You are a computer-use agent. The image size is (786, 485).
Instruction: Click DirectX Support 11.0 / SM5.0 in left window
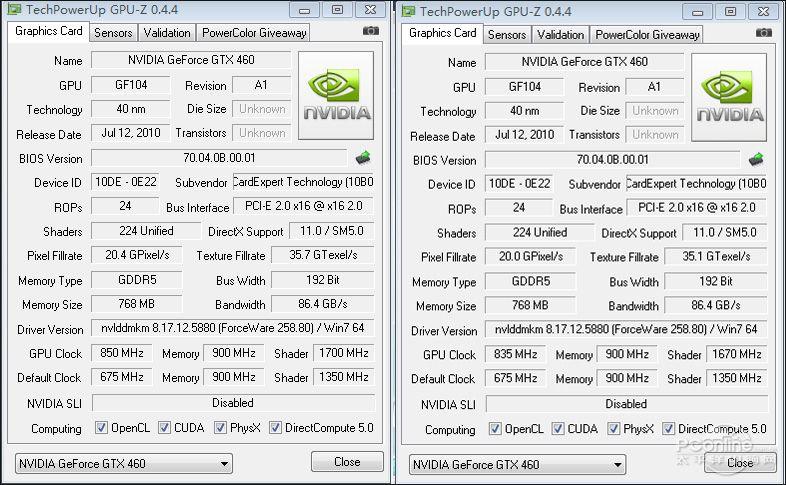pos(331,231)
